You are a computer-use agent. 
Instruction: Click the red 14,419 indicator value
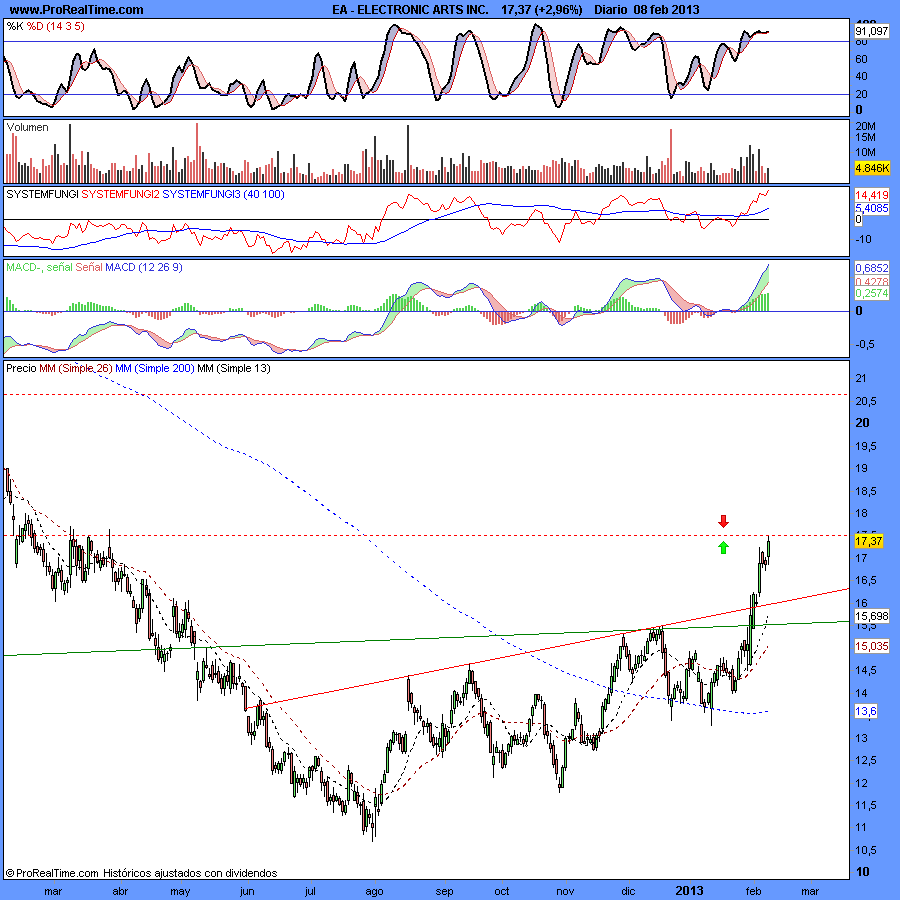871,195
